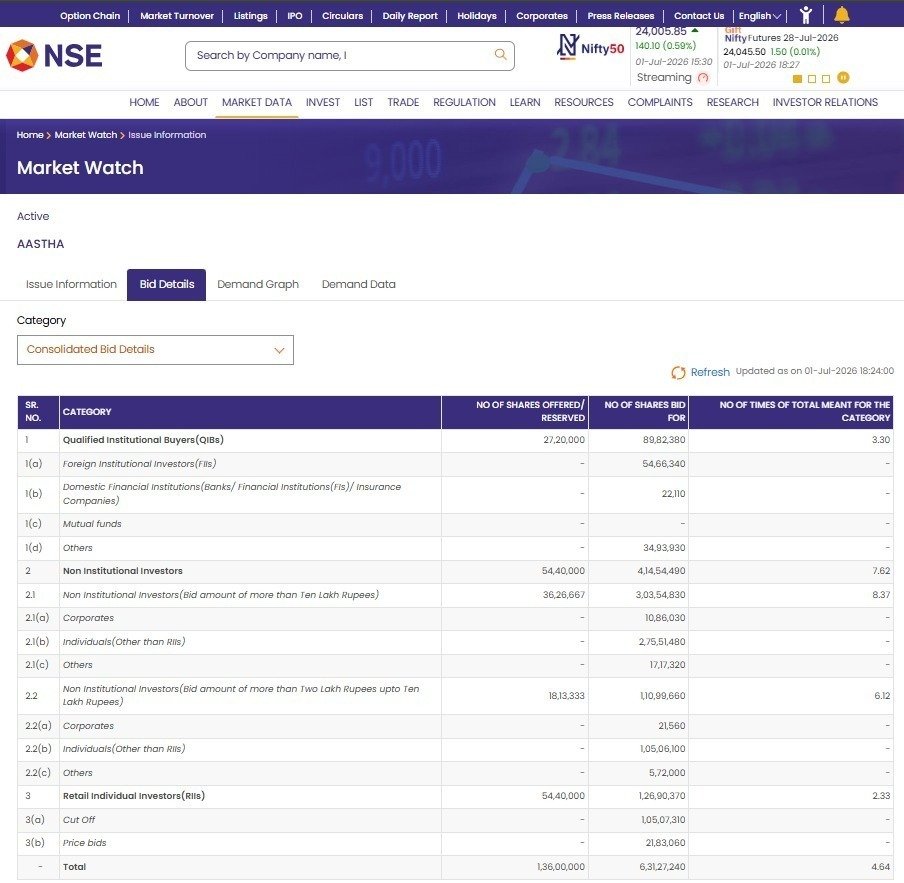This screenshot has width=904, height=883.
Task: Open the INVESTOR RELATIONS menu
Action: point(825,102)
